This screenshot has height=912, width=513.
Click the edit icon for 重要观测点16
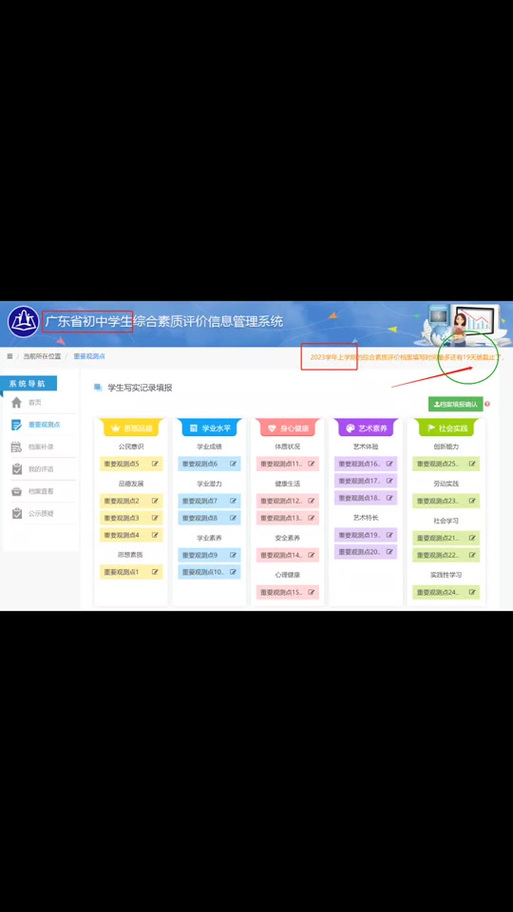pyautogui.click(x=390, y=464)
